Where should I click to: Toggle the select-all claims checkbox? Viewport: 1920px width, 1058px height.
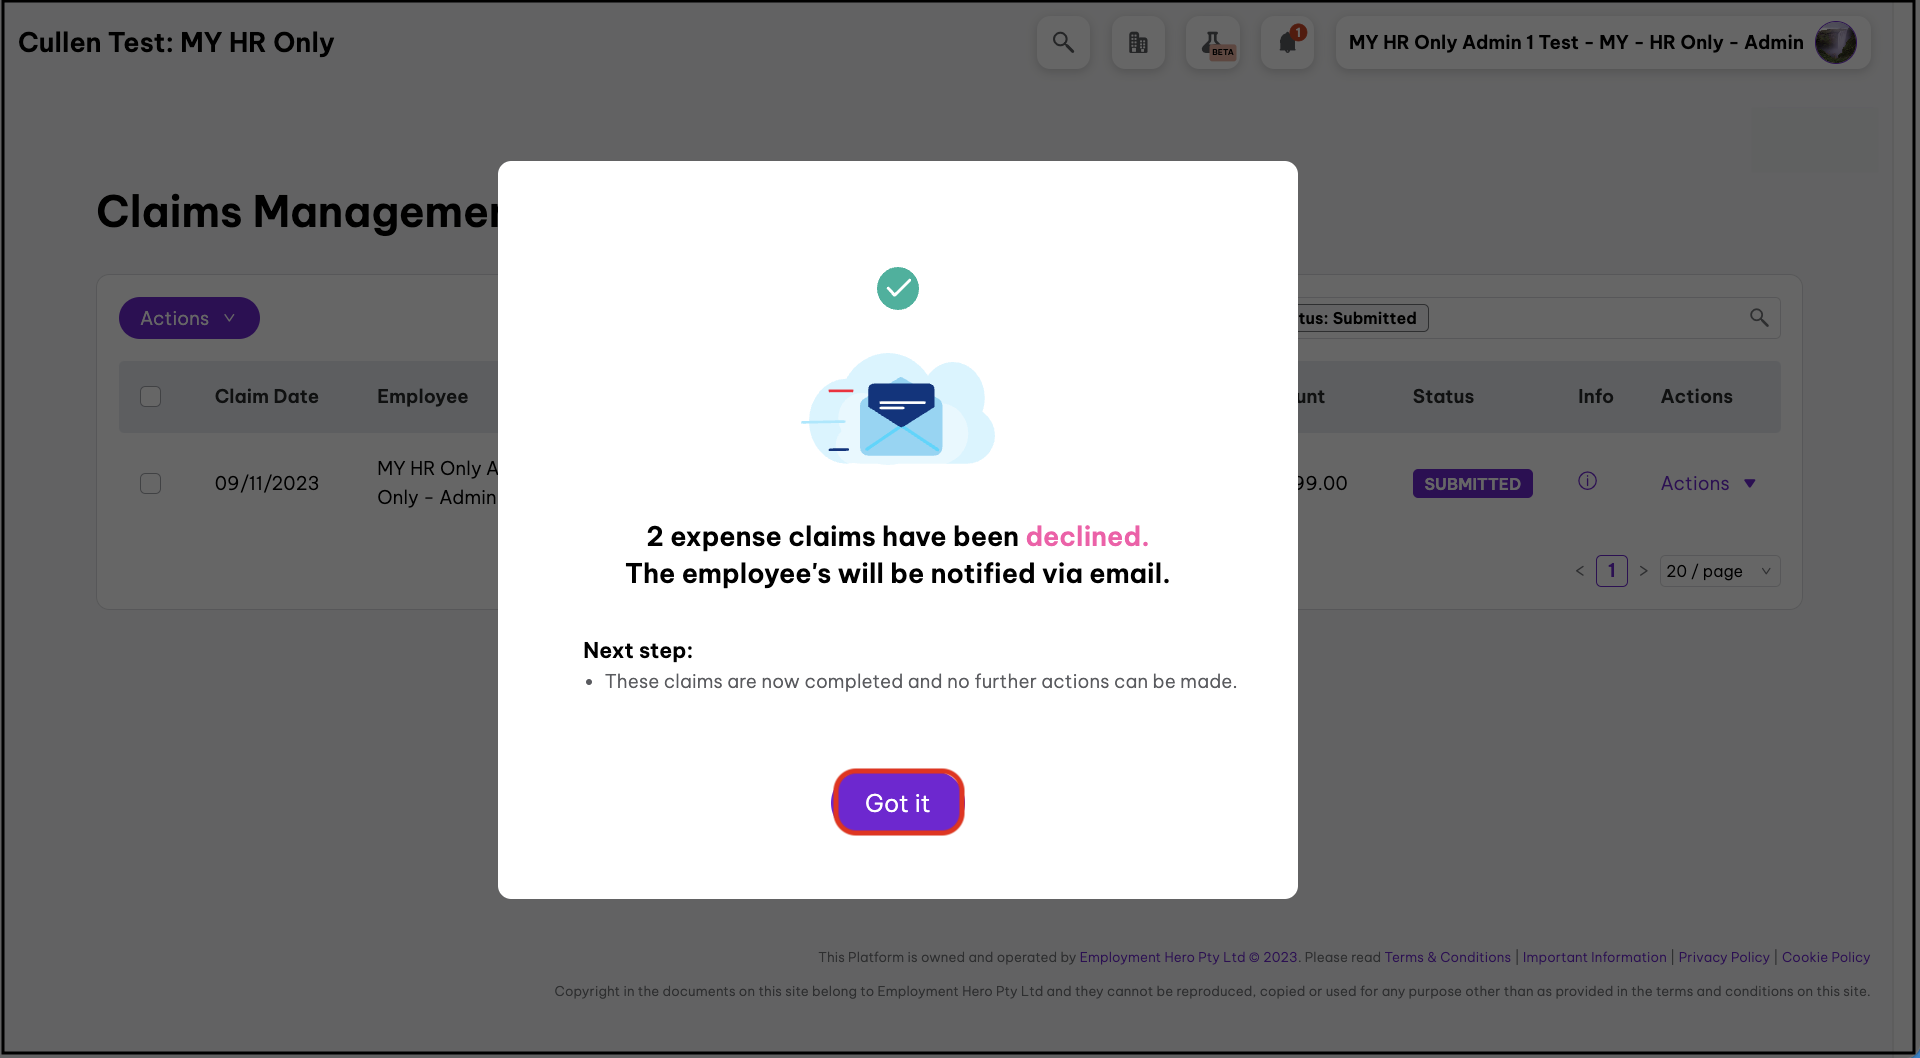[151, 397]
